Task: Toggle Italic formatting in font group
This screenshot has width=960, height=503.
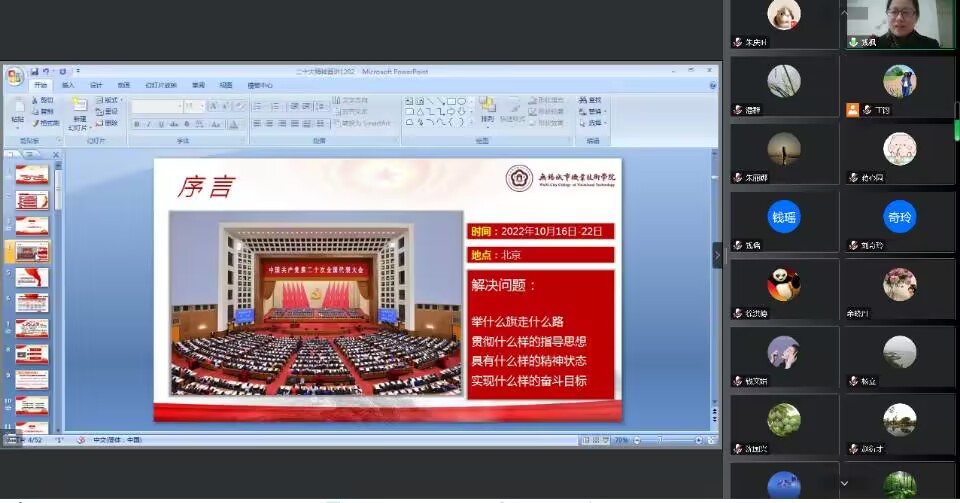Action: [x=148, y=124]
